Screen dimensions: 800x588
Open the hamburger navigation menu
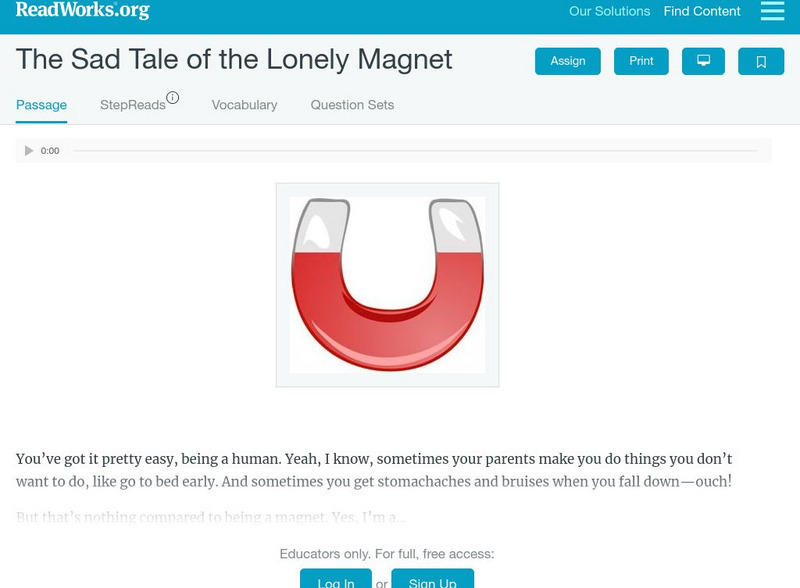(x=772, y=12)
